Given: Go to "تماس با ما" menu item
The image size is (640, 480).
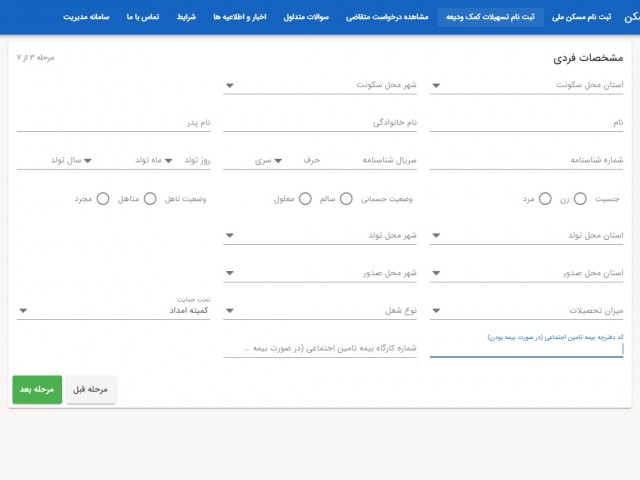Looking at the screenshot, I should pos(144,17).
